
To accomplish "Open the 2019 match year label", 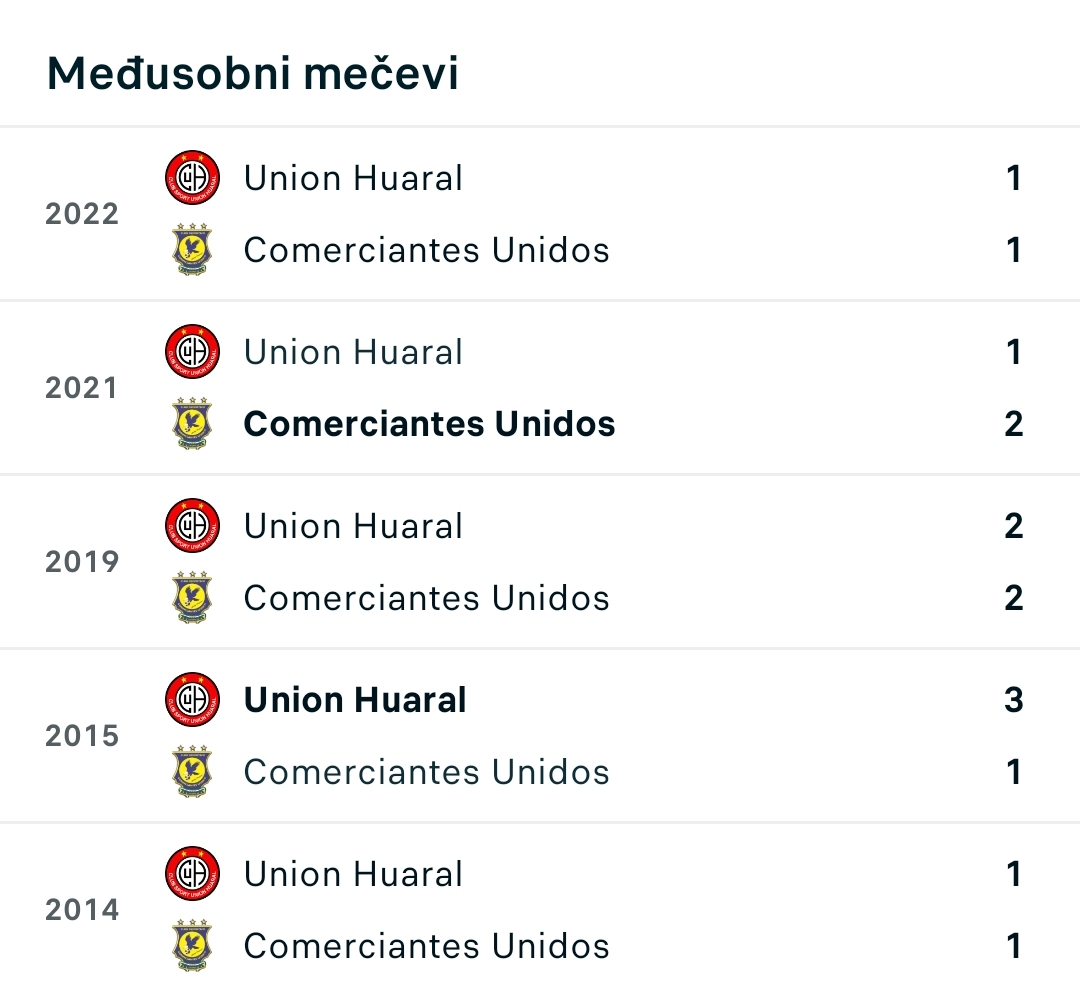I will 82,562.
